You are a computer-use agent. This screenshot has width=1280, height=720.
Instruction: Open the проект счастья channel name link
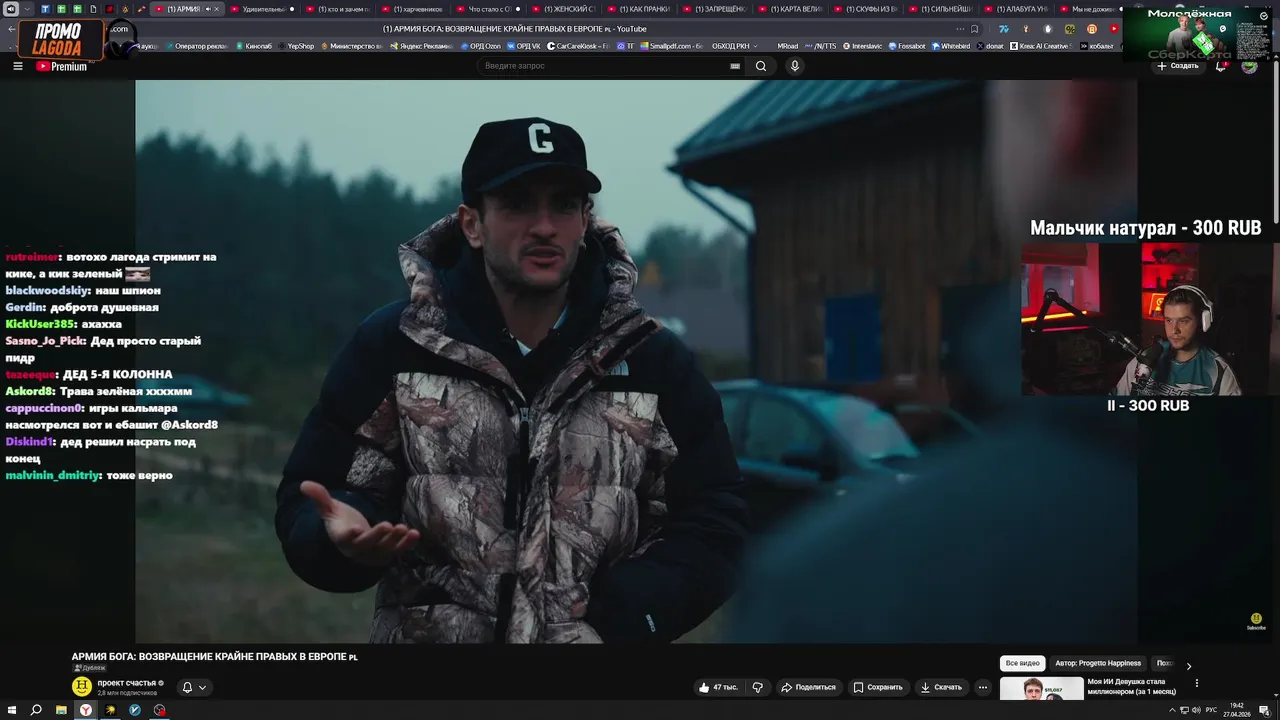(126, 682)
